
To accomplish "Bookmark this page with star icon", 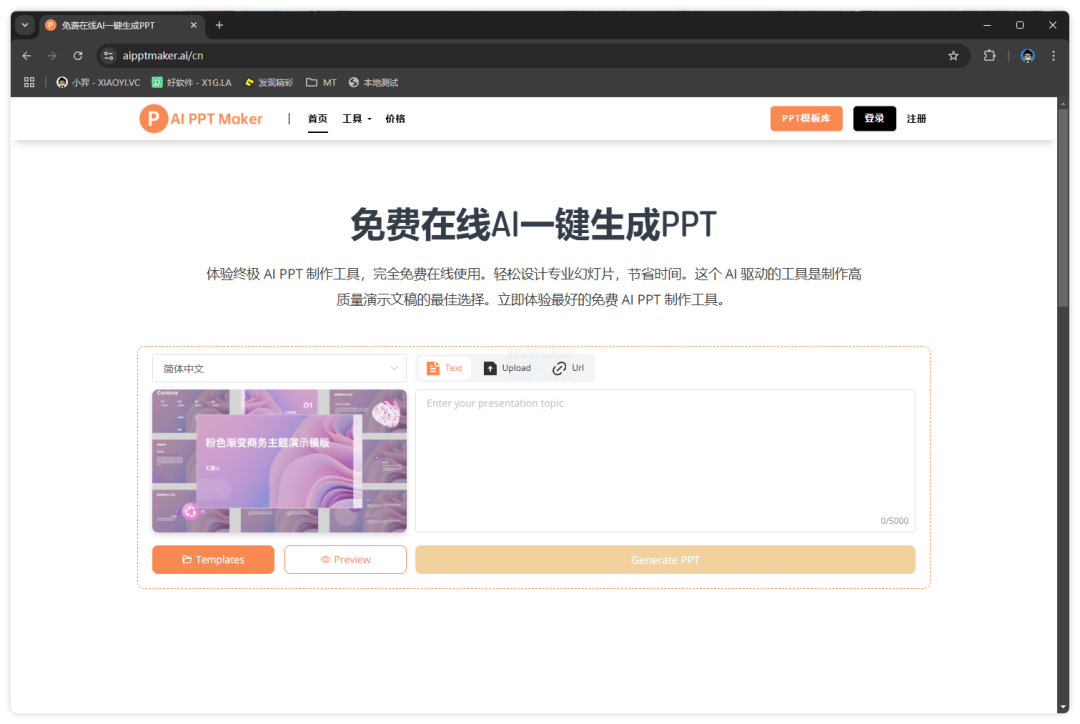I will tap(953, 56).
